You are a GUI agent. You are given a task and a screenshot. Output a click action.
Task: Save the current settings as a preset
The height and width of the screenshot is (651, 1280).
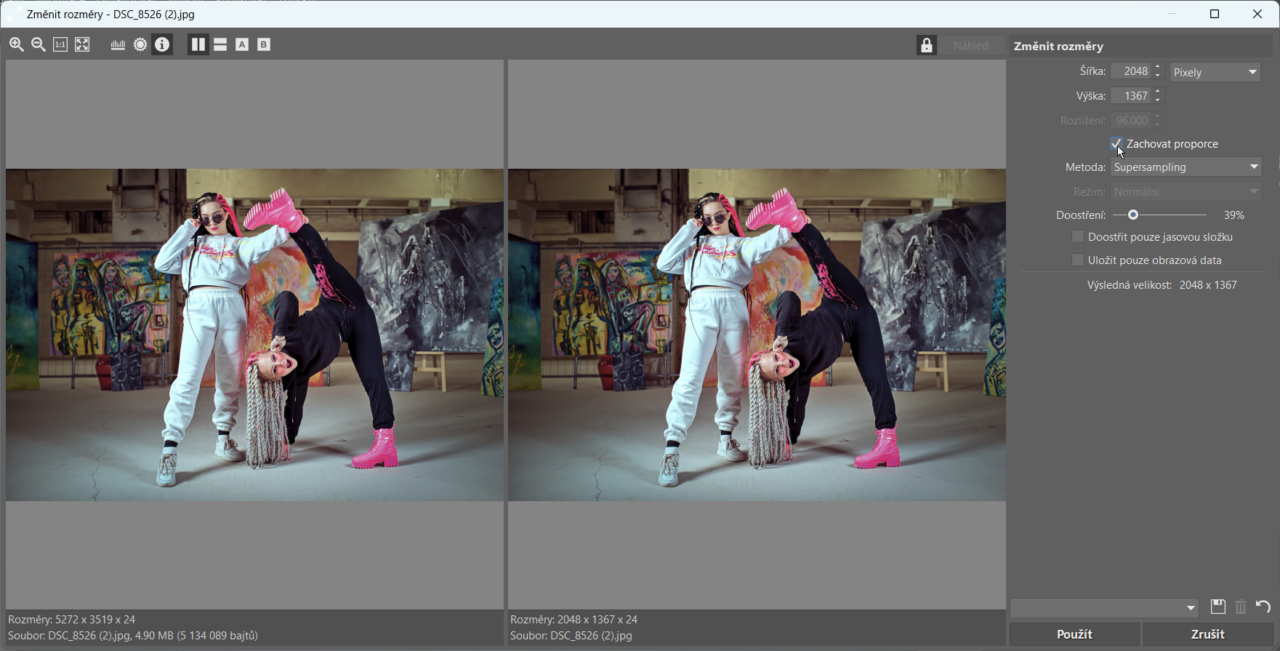[x=1218, y=607]
